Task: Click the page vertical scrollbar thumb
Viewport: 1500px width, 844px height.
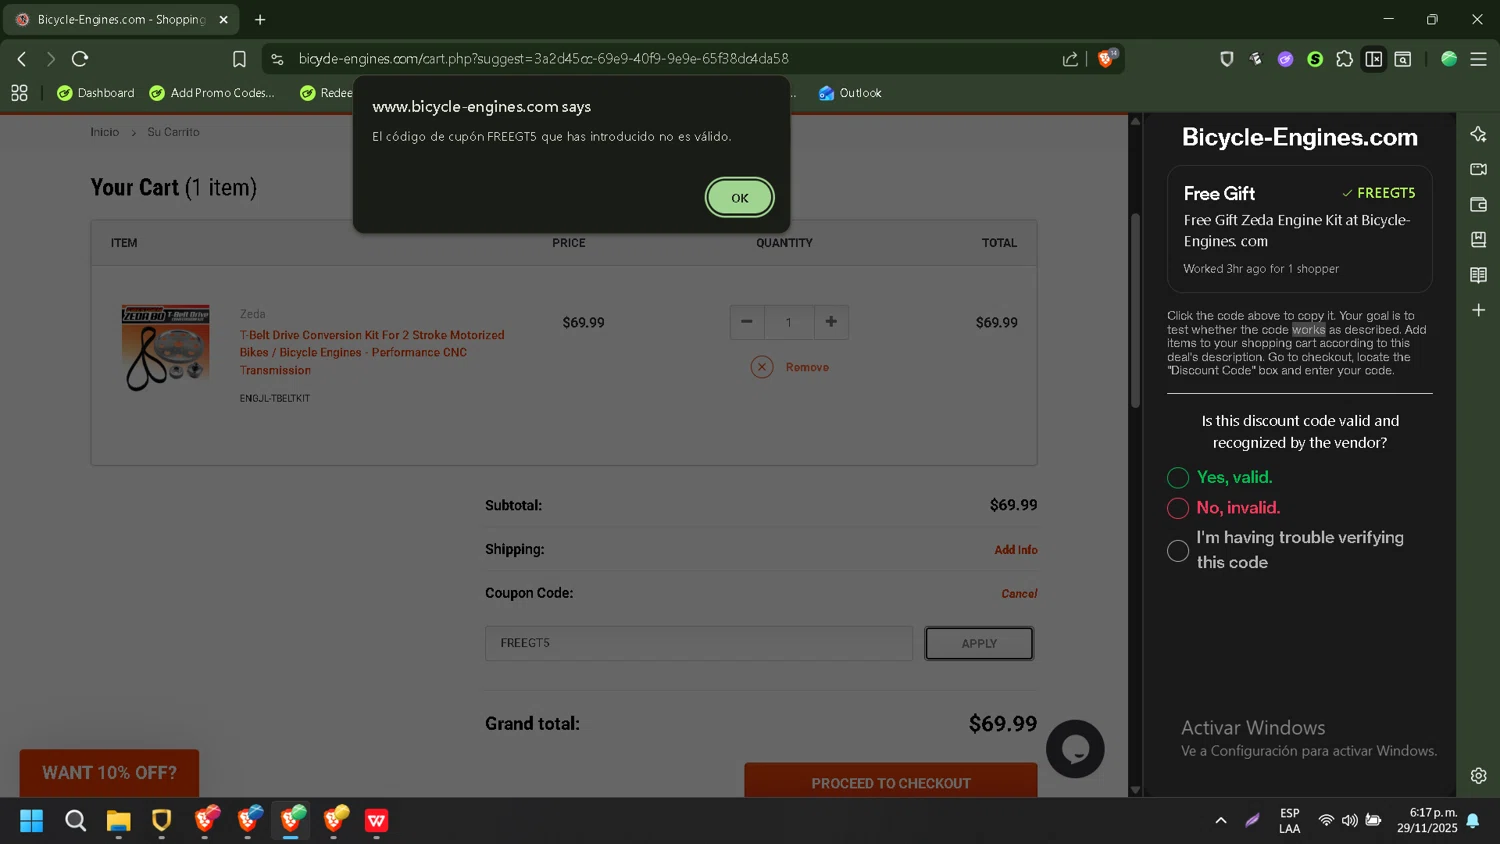Action: coord(1135,310)
